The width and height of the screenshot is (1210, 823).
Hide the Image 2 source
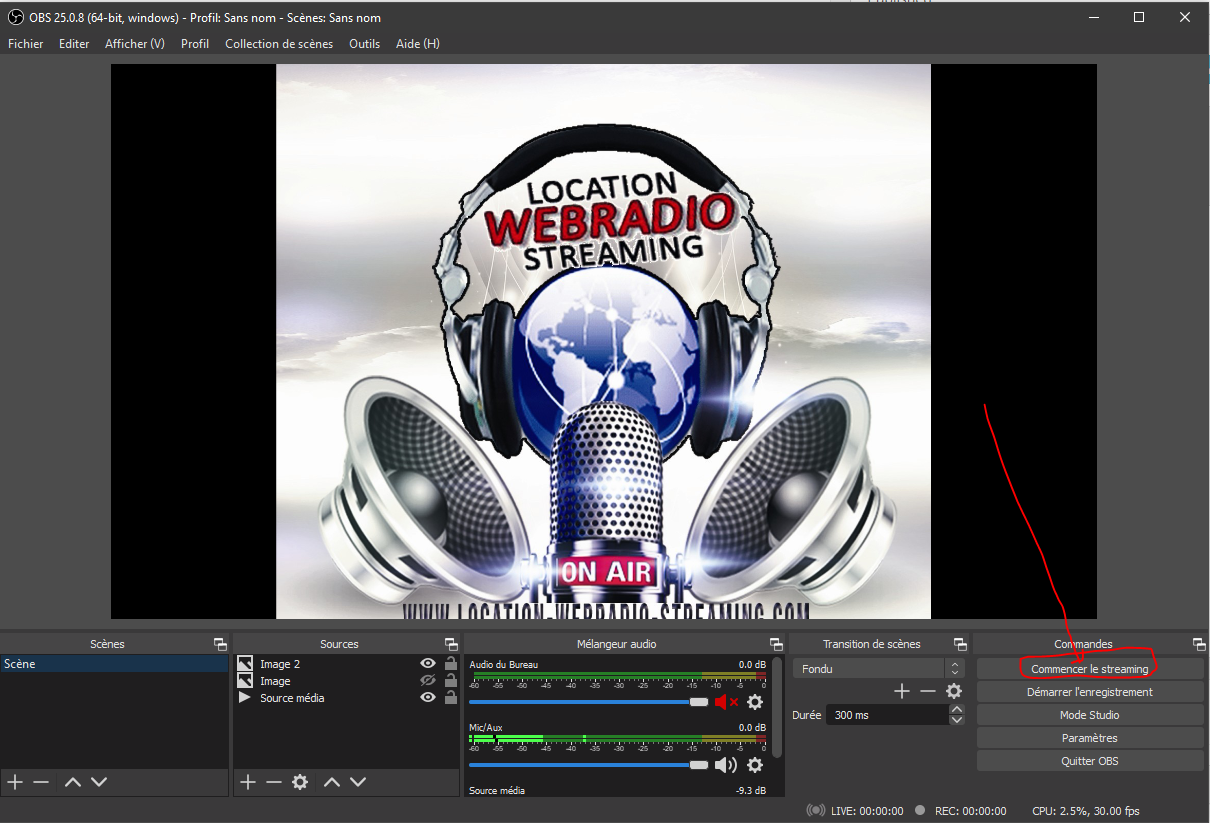coord(428,664)
